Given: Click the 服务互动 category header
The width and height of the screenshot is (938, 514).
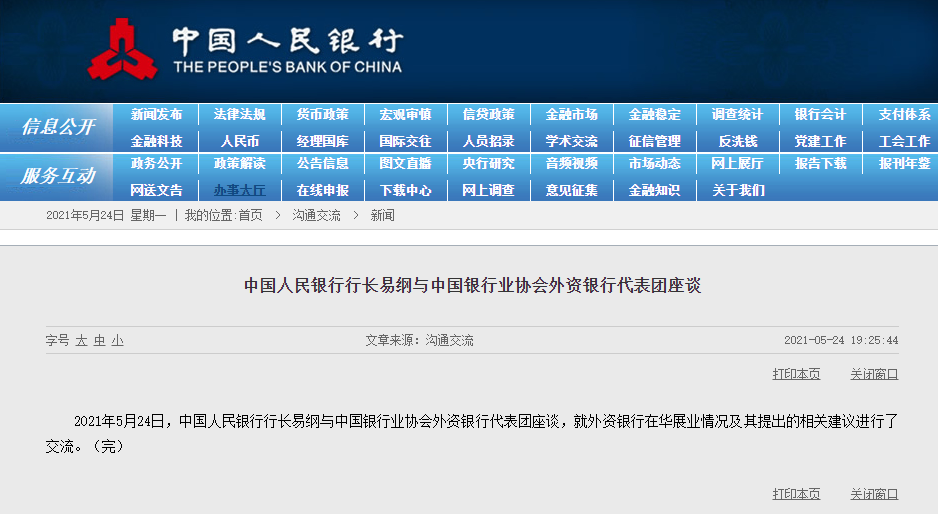Looking at the screenshot, I should point(58,175).
